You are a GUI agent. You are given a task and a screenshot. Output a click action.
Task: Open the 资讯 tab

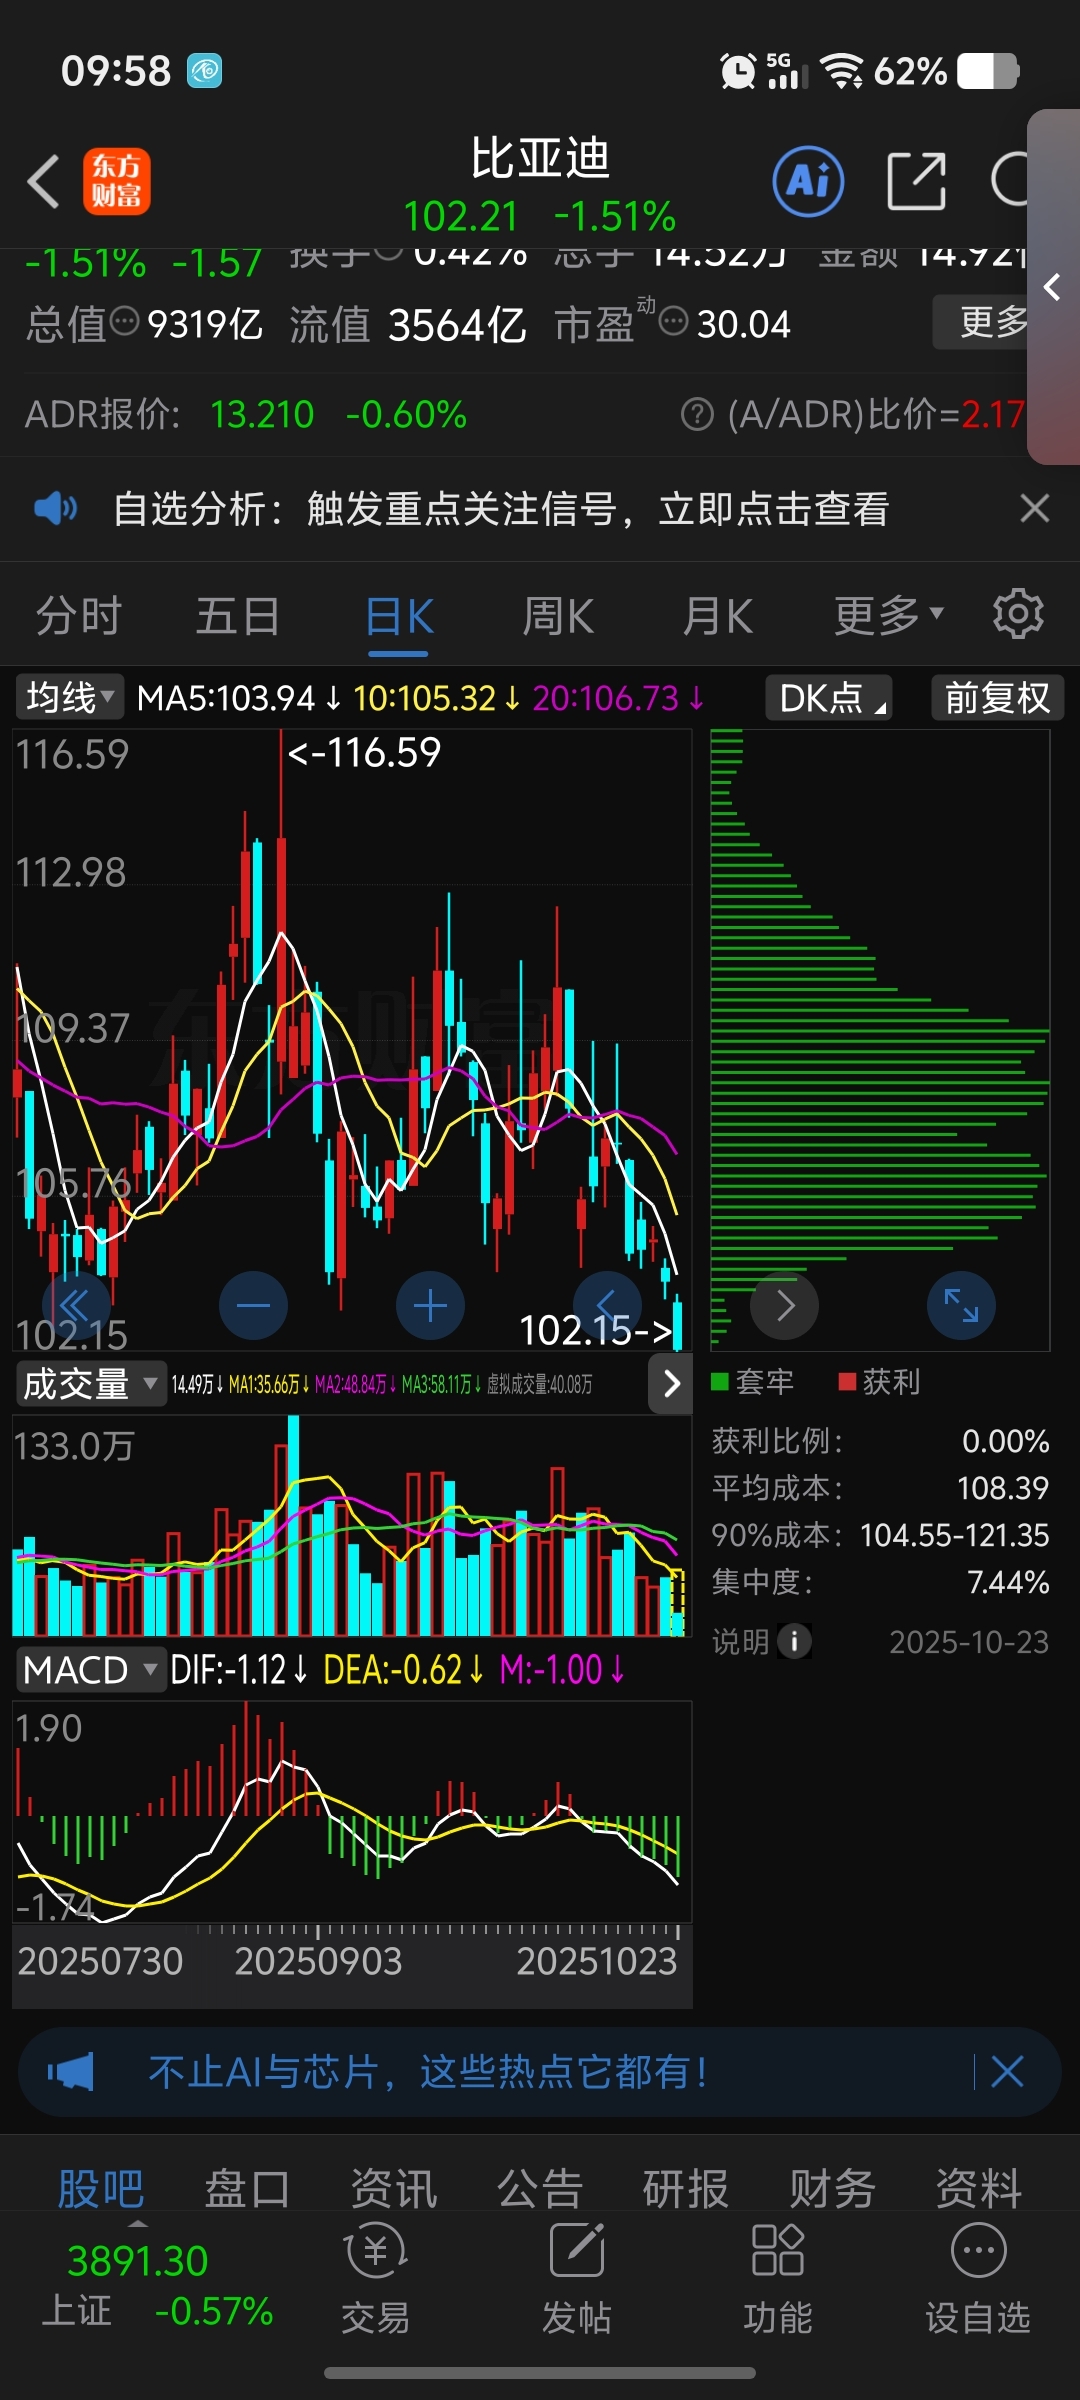click(394, 2189)
